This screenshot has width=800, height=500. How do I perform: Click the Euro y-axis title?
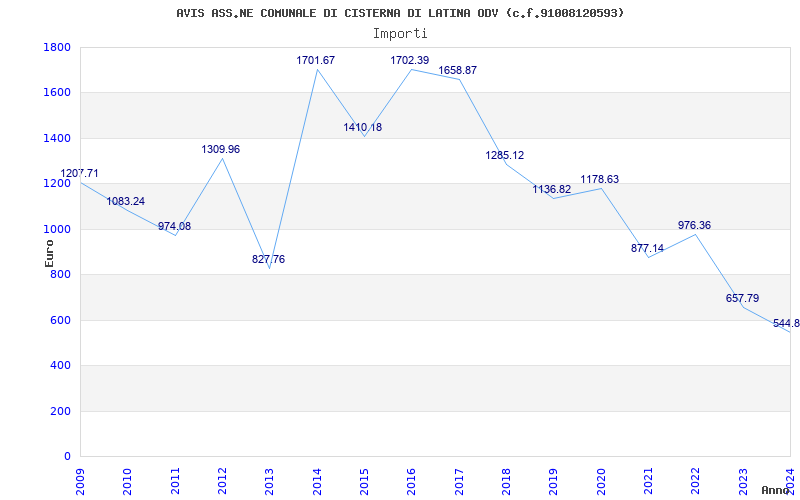[x=49, y=253]
